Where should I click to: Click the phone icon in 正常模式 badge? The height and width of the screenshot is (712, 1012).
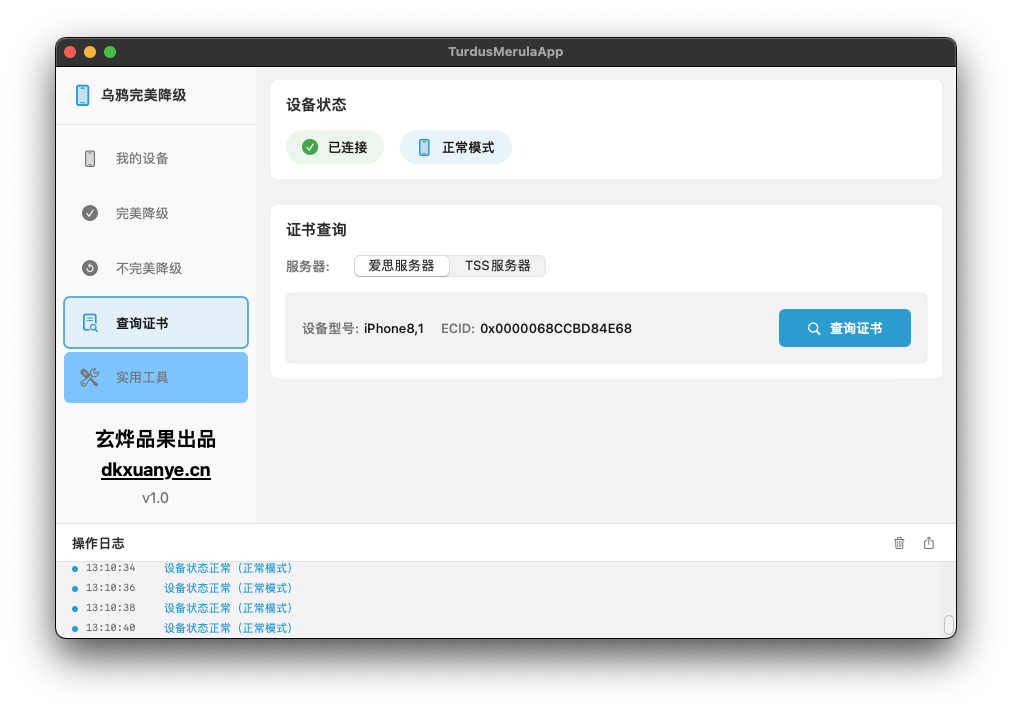tap(424, 147)
